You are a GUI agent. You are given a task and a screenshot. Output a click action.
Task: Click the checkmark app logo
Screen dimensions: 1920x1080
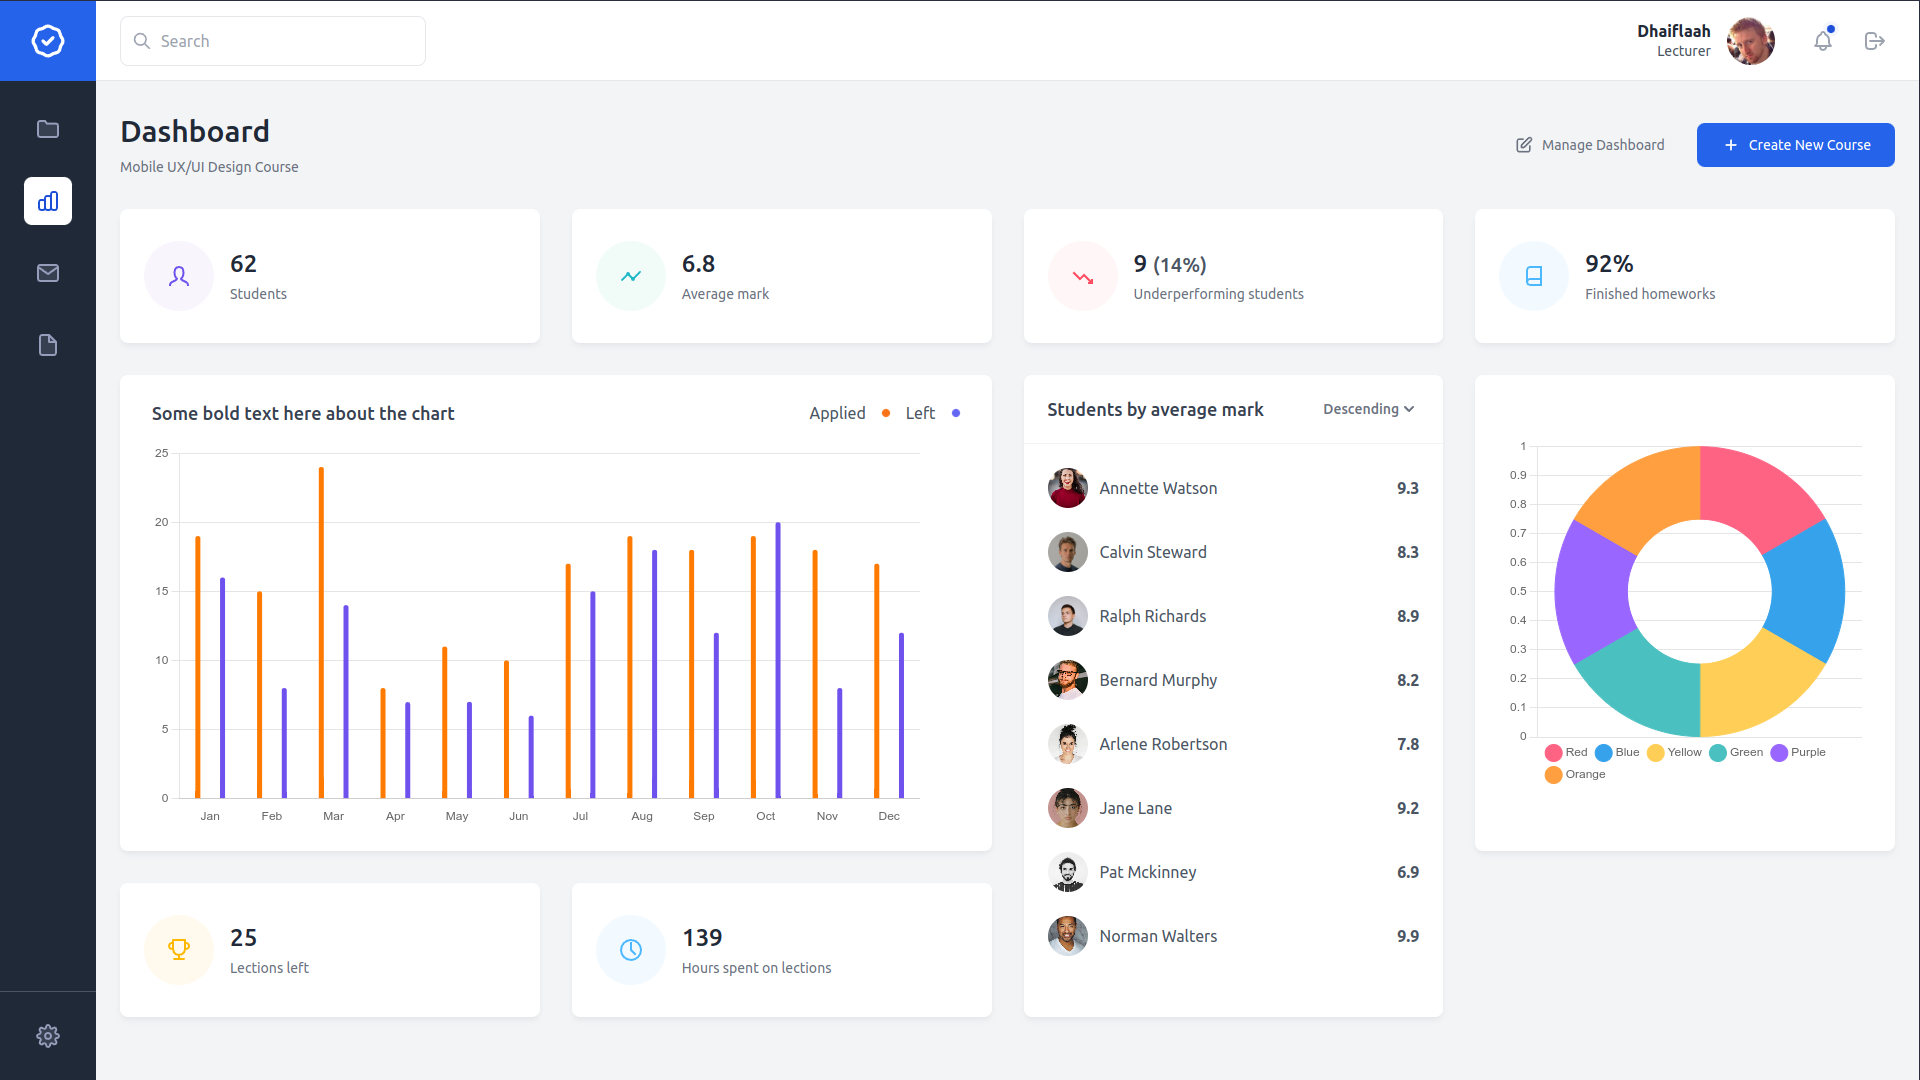(x=48, y=41)
